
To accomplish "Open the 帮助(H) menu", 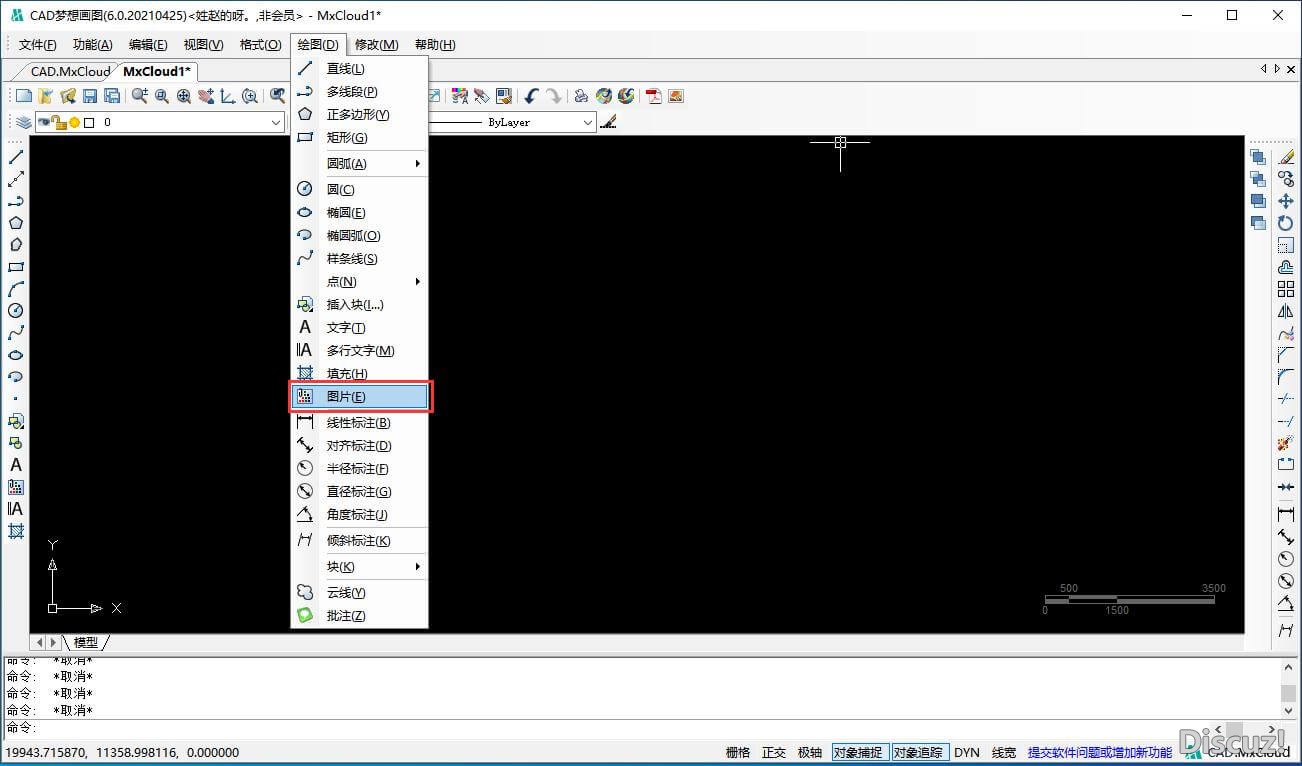I will (x=434, y=45).
